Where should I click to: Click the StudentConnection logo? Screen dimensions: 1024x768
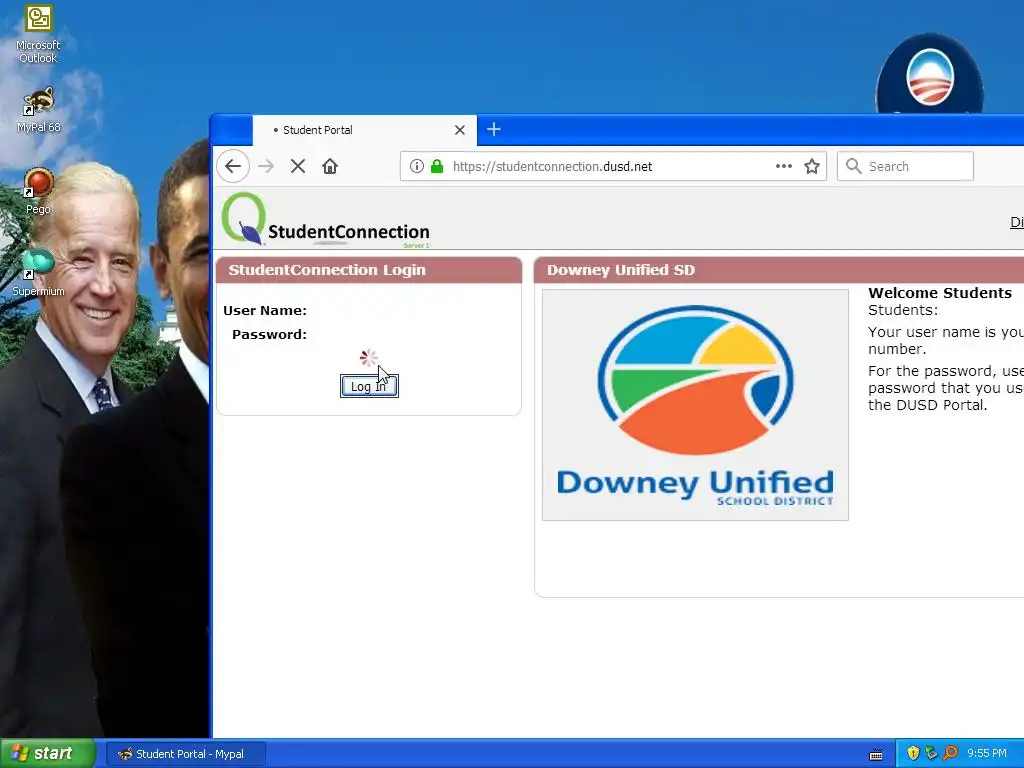325,219
